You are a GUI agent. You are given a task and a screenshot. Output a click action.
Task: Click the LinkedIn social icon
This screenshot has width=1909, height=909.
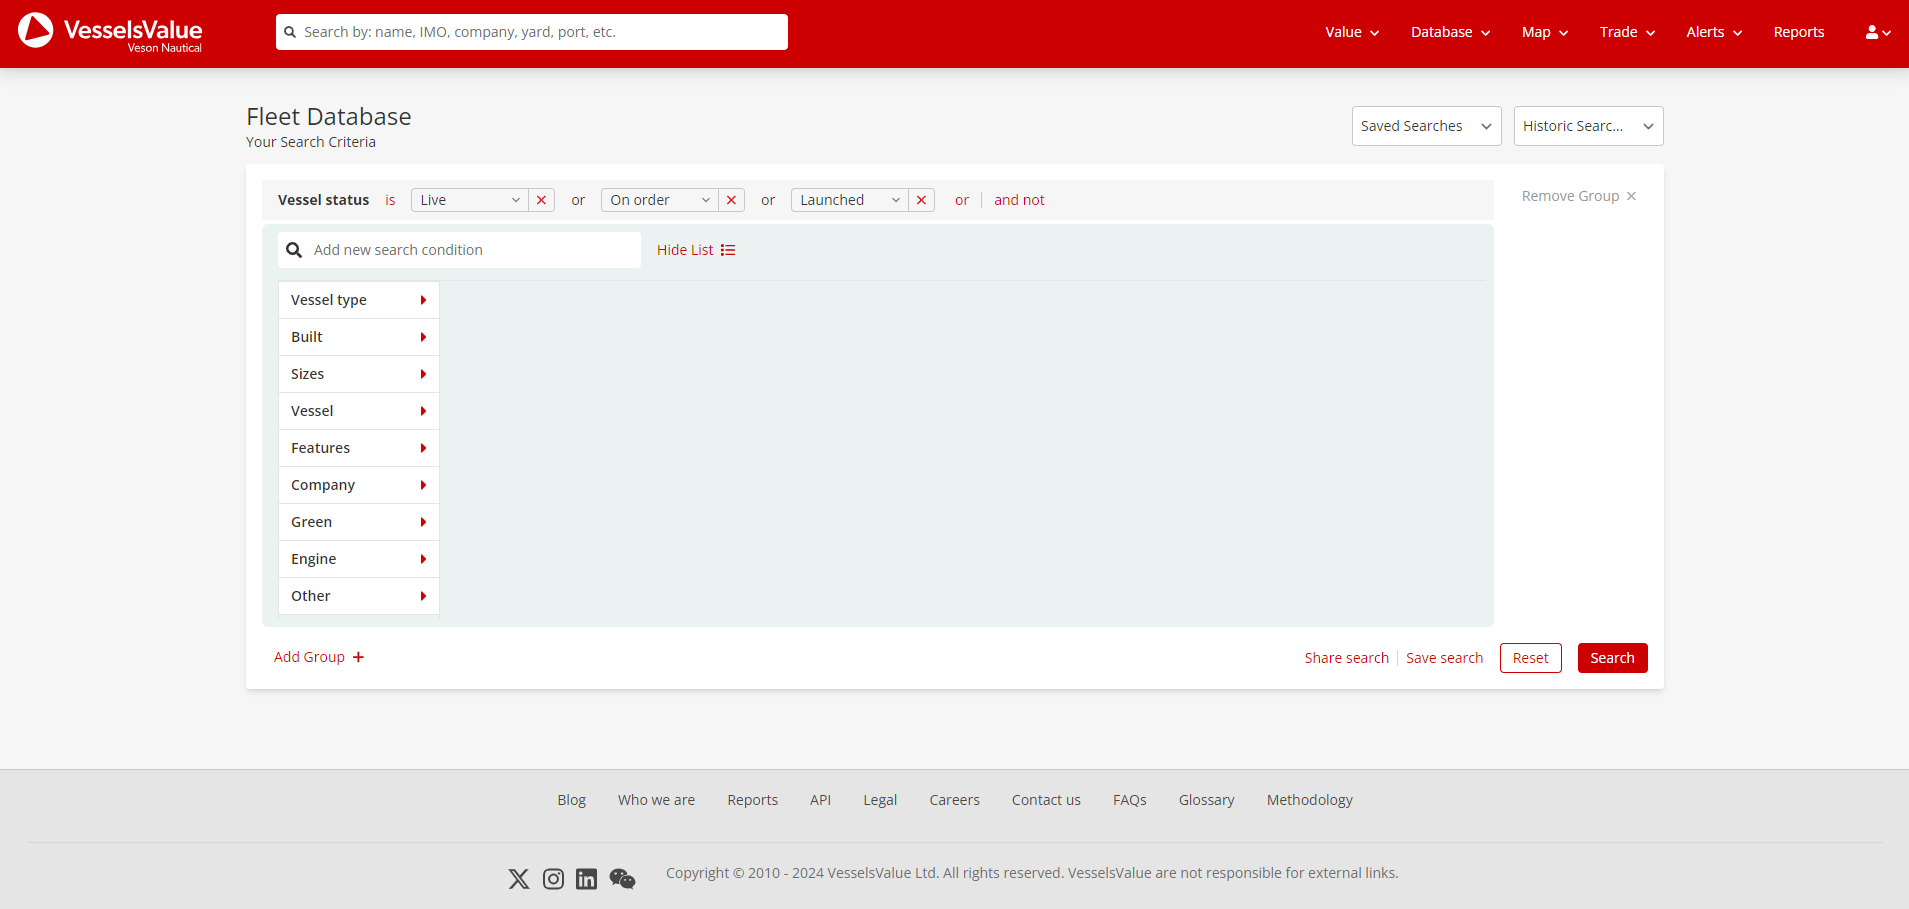586,878
